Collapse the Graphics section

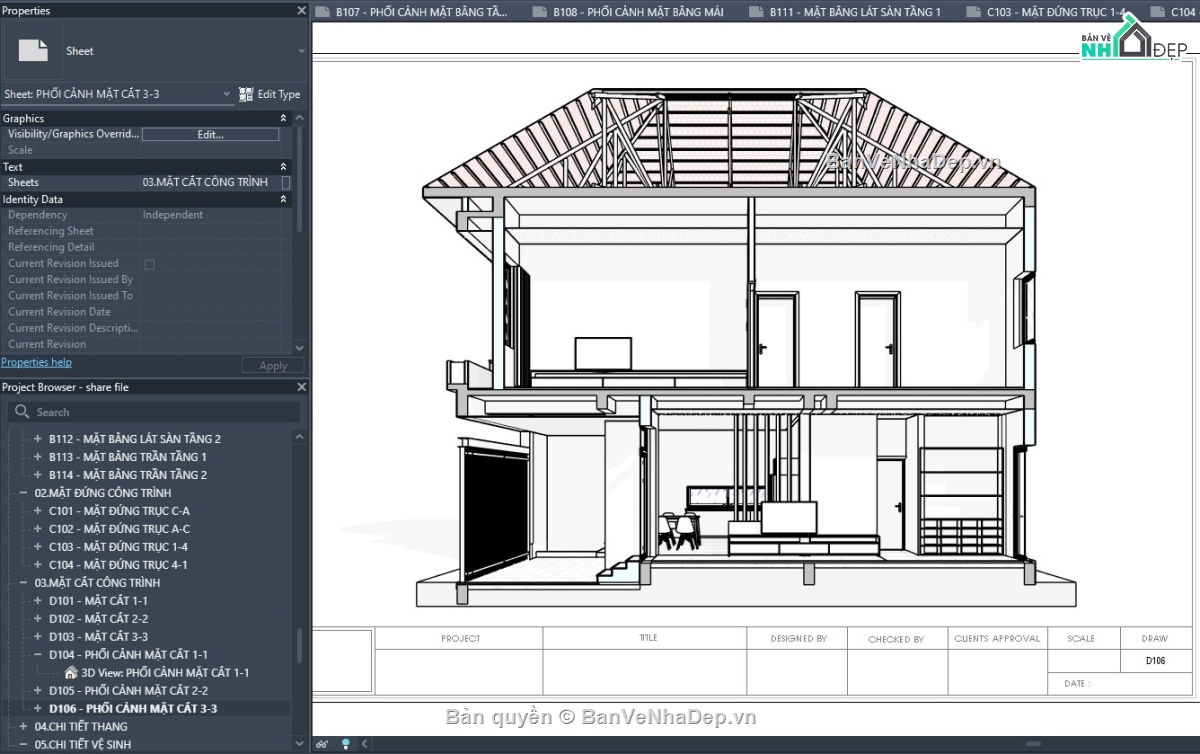(x=283, y=119)
